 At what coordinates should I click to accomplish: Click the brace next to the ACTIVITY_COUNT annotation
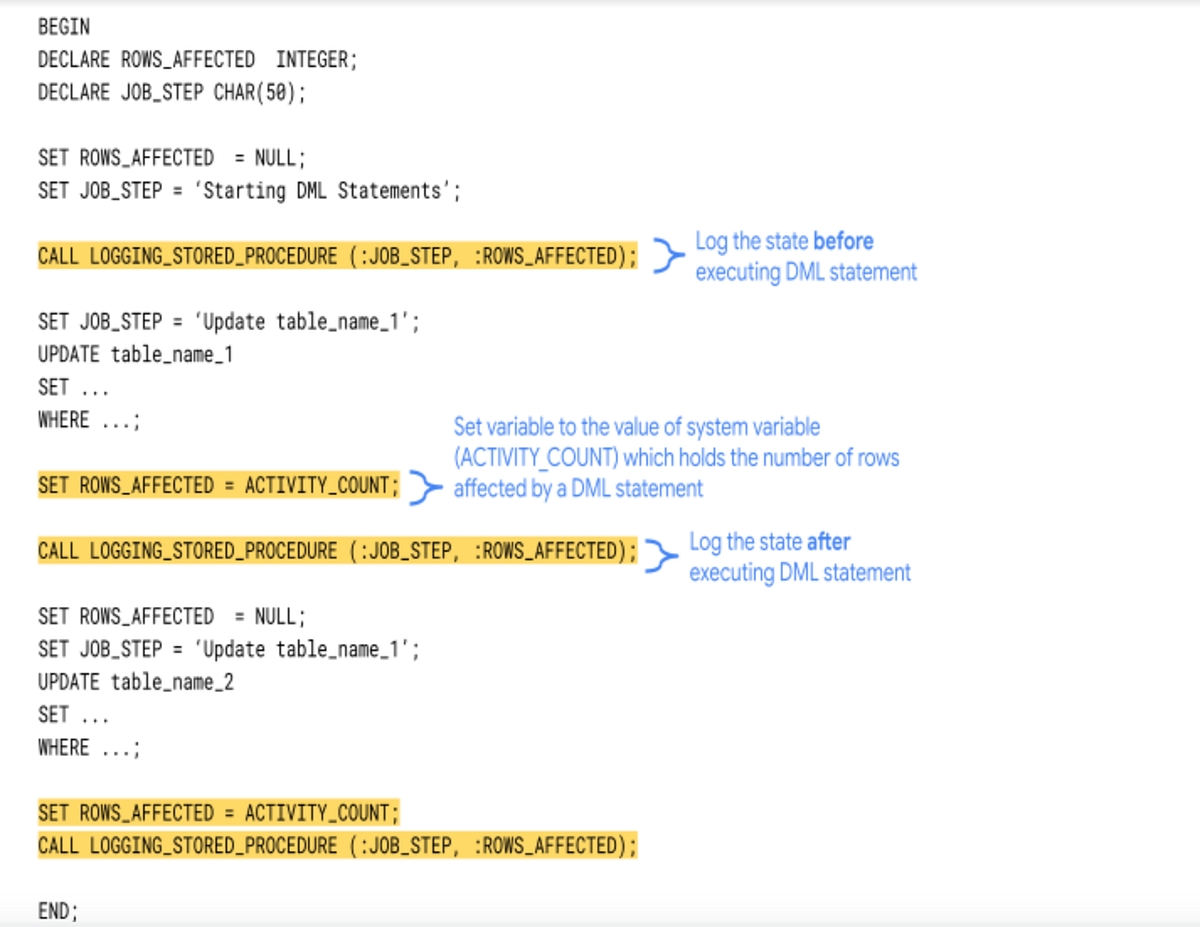pos(427,487)
